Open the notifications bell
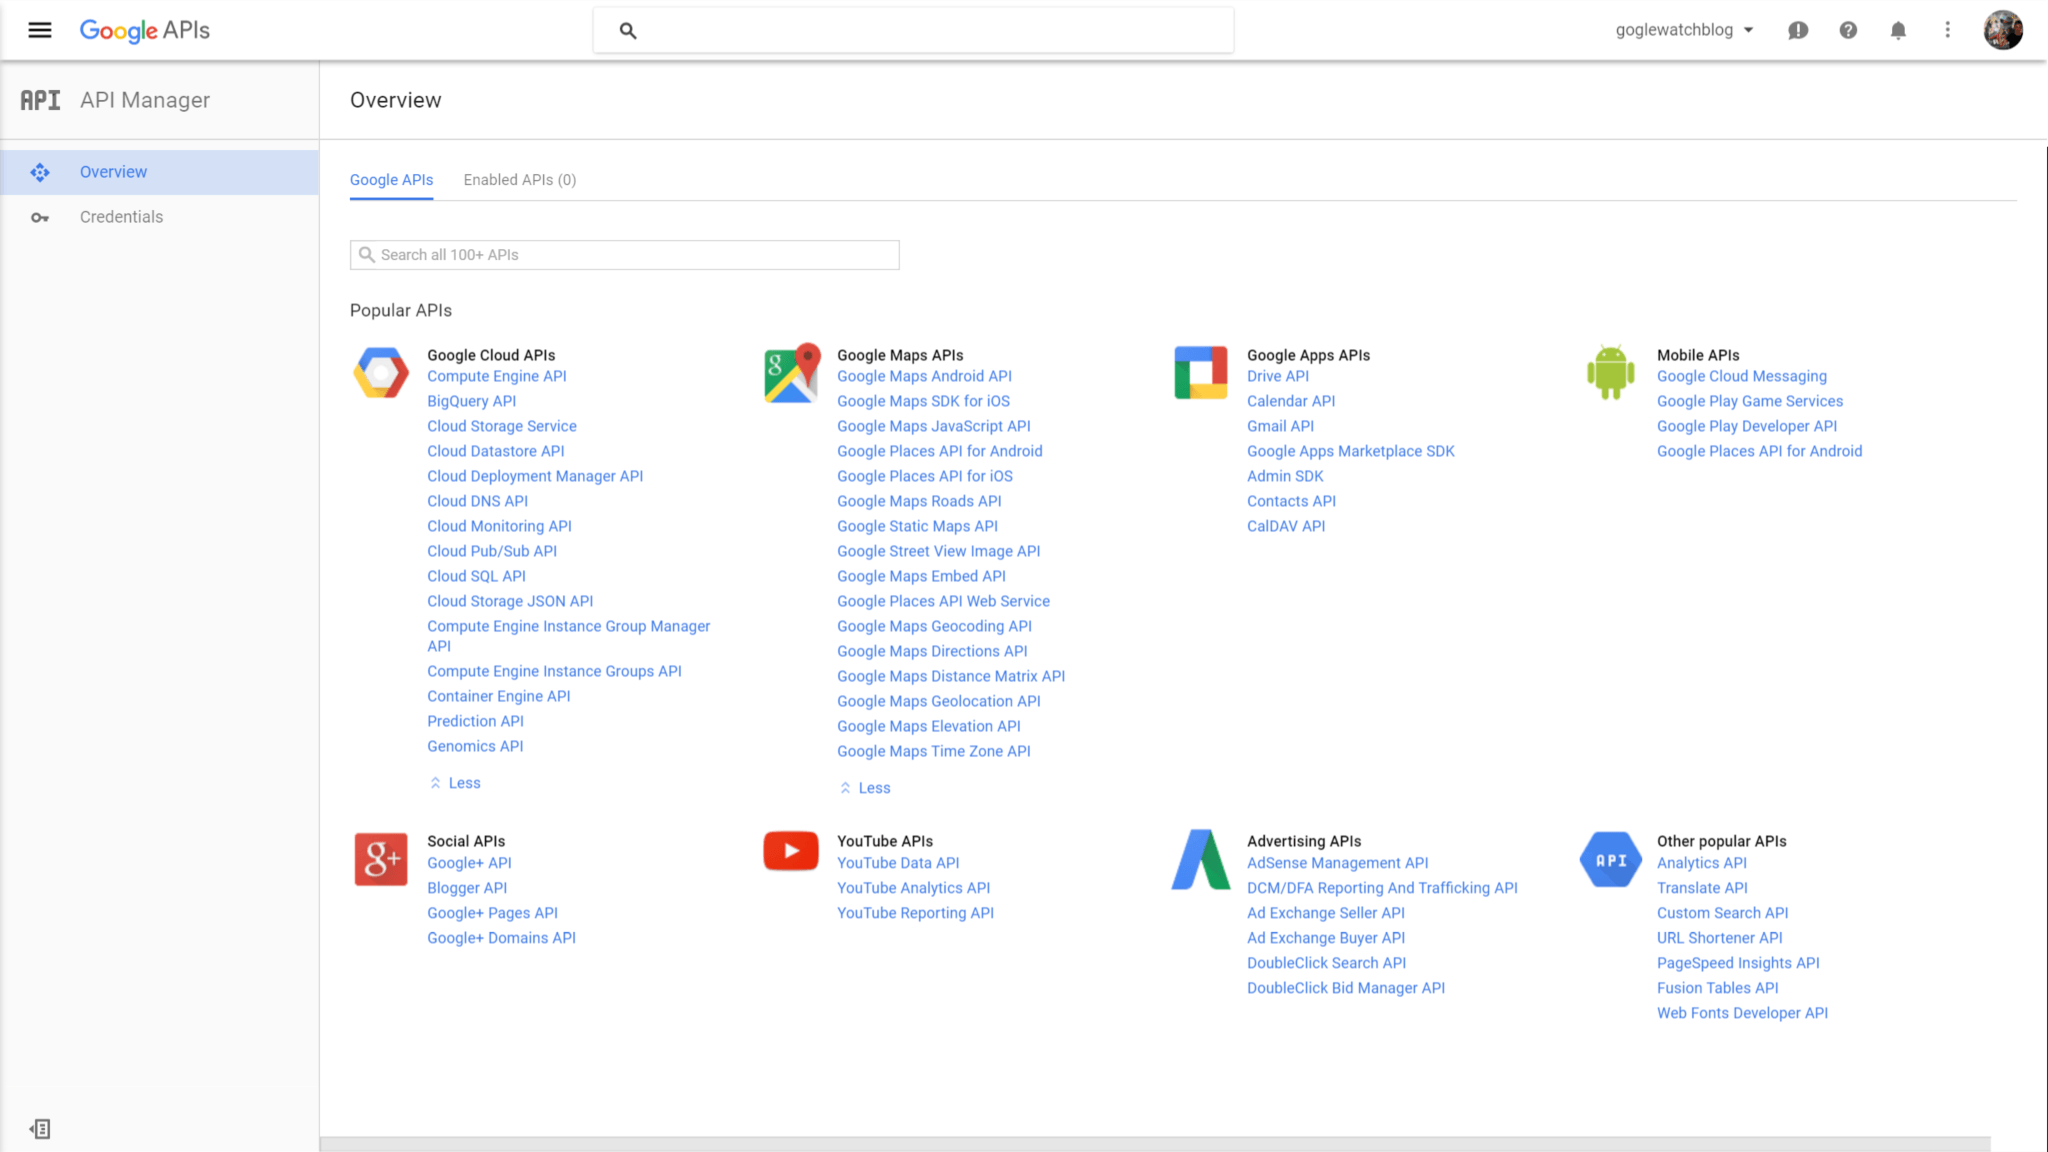Screen dimensions: 2048x1152 coord(1898,30)
